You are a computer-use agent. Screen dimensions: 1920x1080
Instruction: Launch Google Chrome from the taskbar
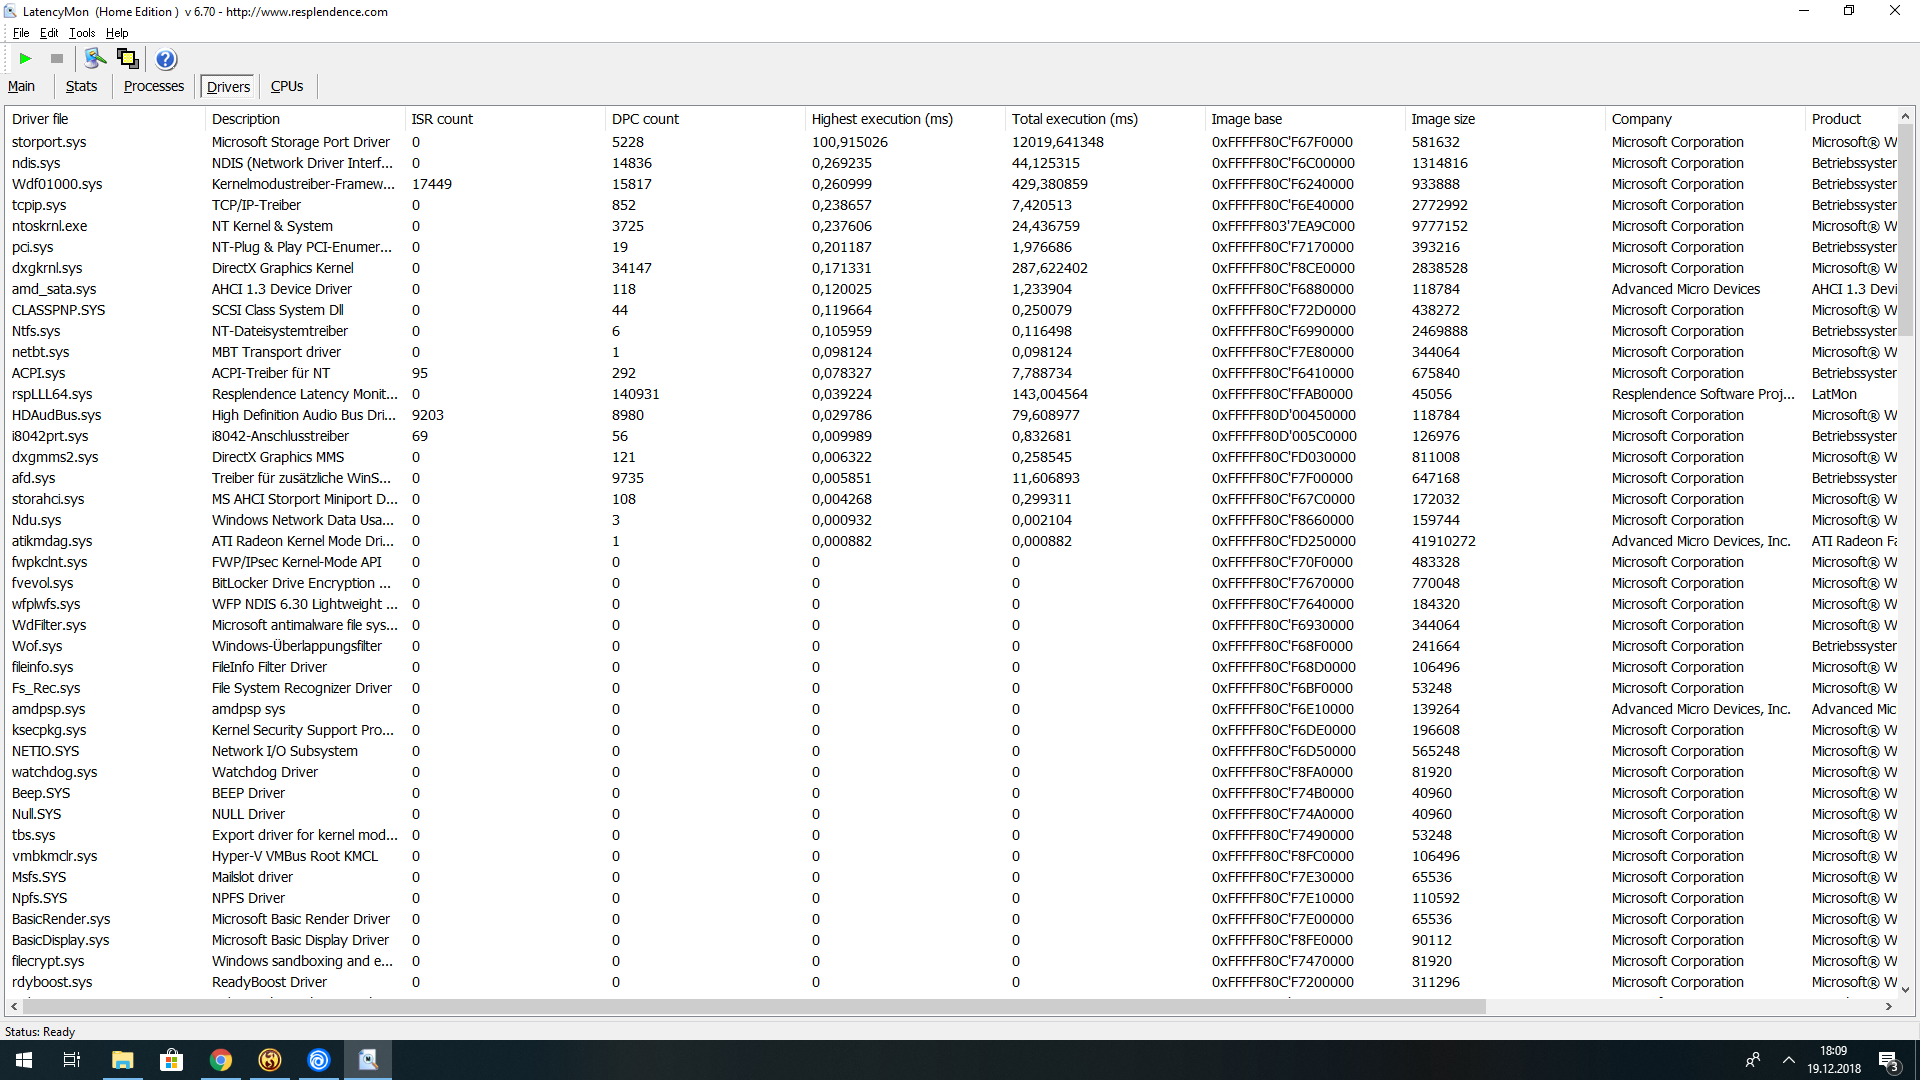pyautogui.click(x=221, y=1060)
